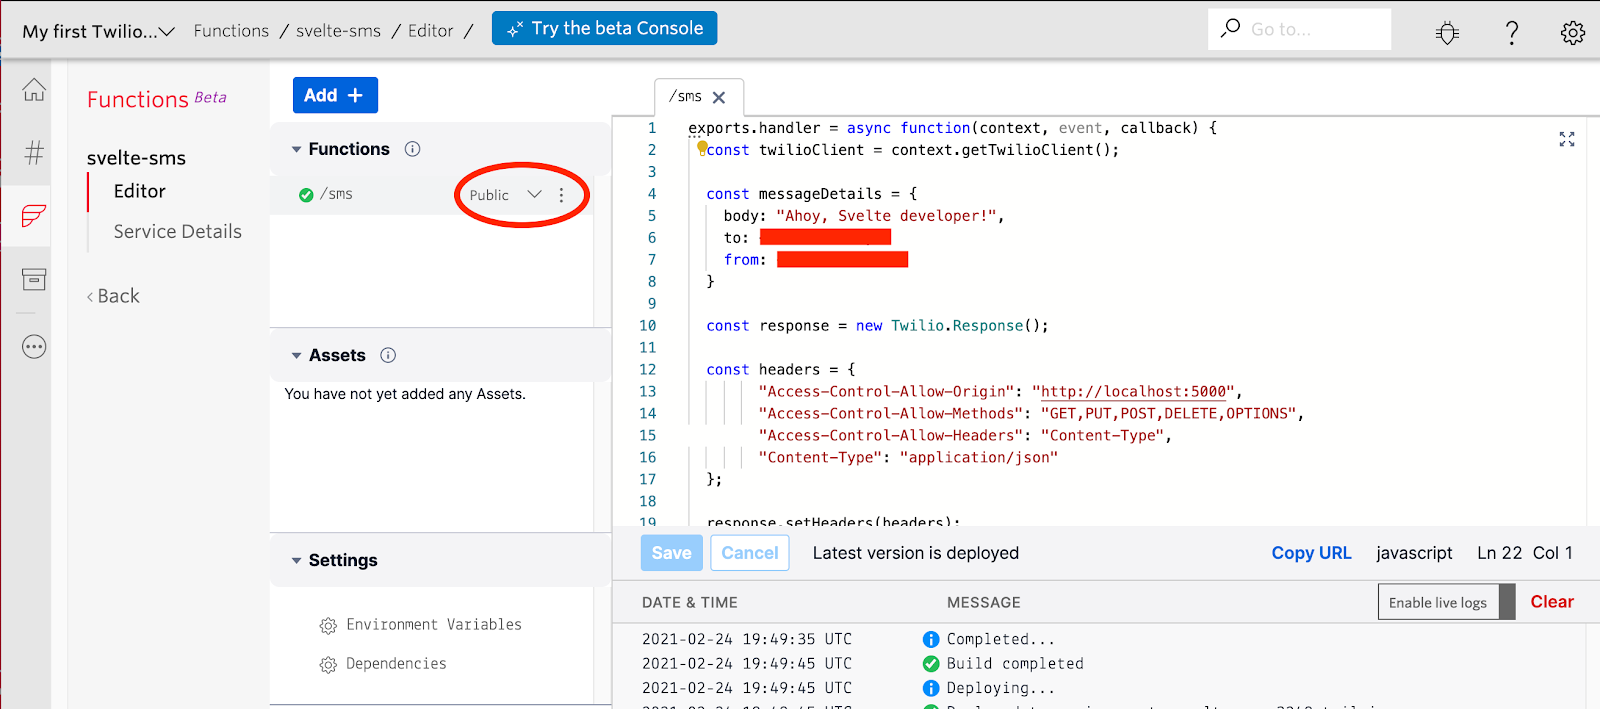Click the localhost:5000 URL in code
Image resolution: width=1600 pixels, height=709 pixels.
(x=1134, y=392)
